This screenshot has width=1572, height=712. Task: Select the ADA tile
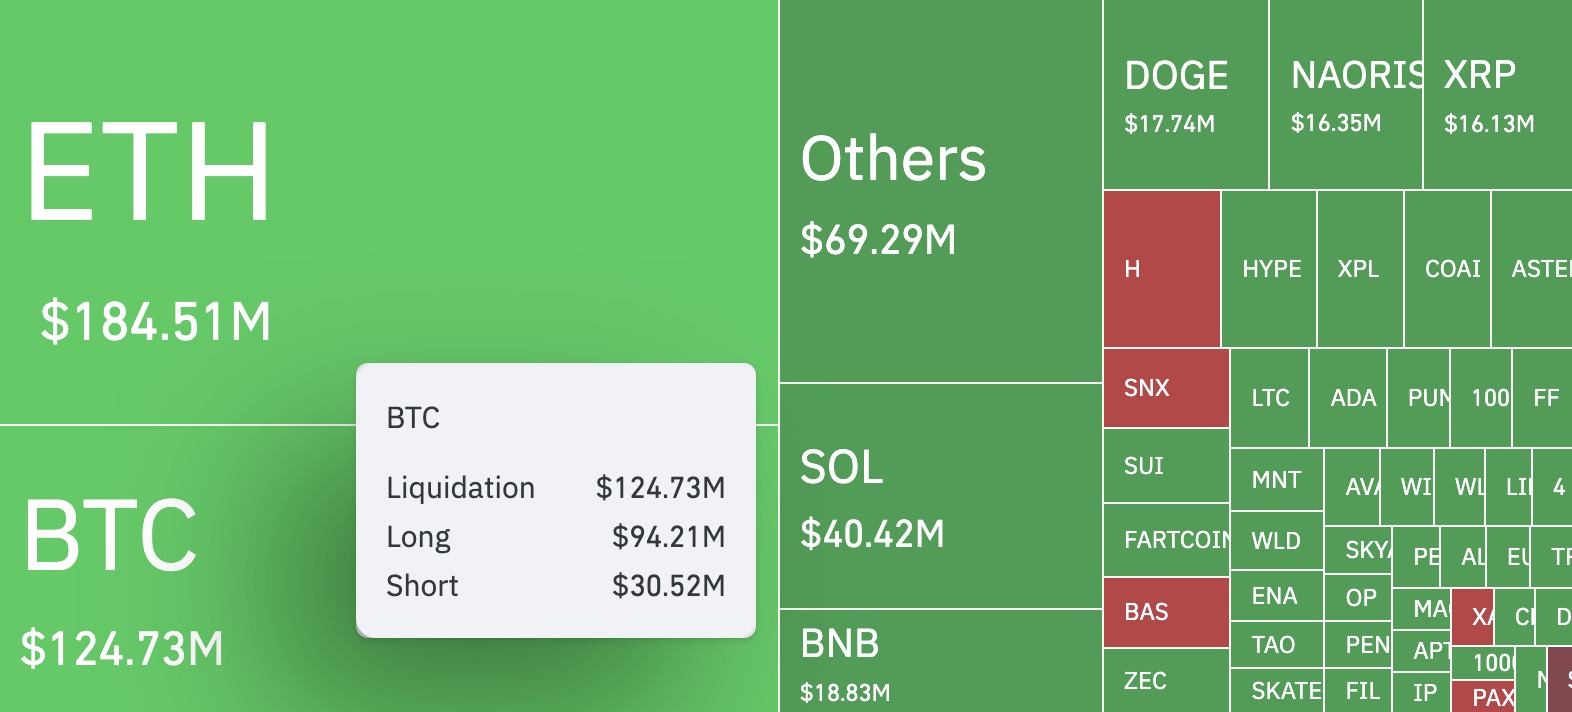(x=1348, y=398)
